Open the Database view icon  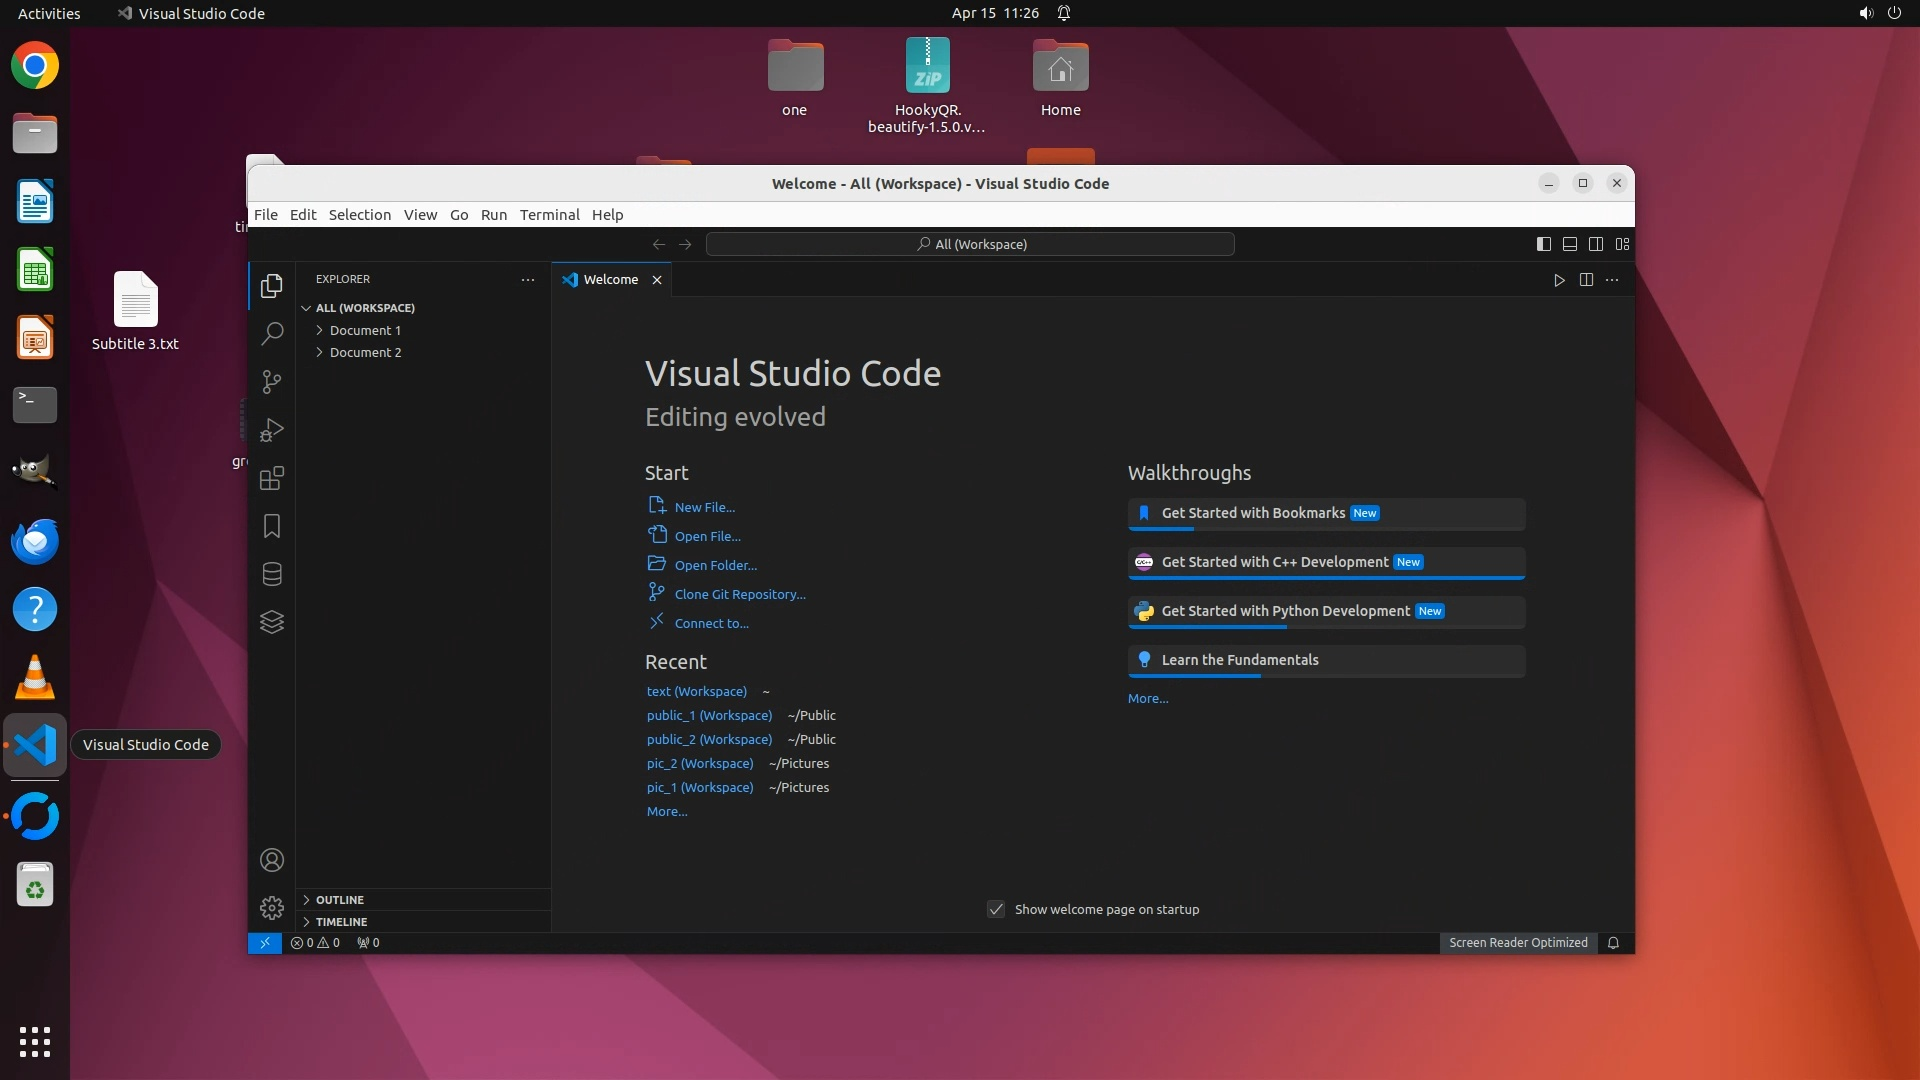pyautogui.click(x=271, y=574)
